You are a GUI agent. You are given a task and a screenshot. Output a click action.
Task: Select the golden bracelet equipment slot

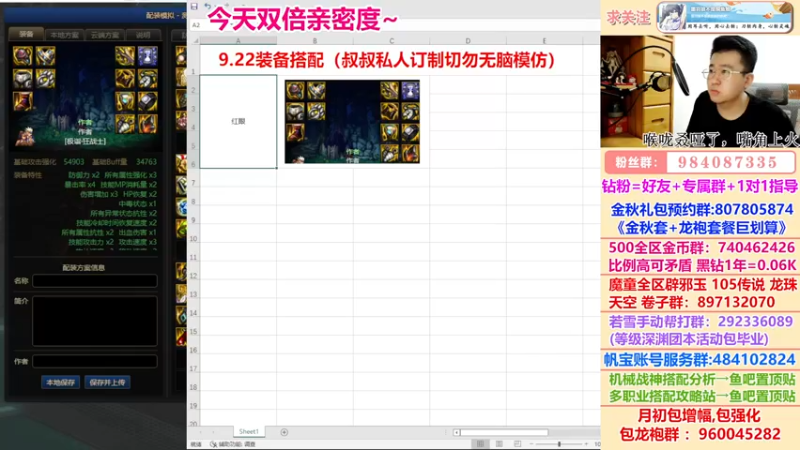125,79
